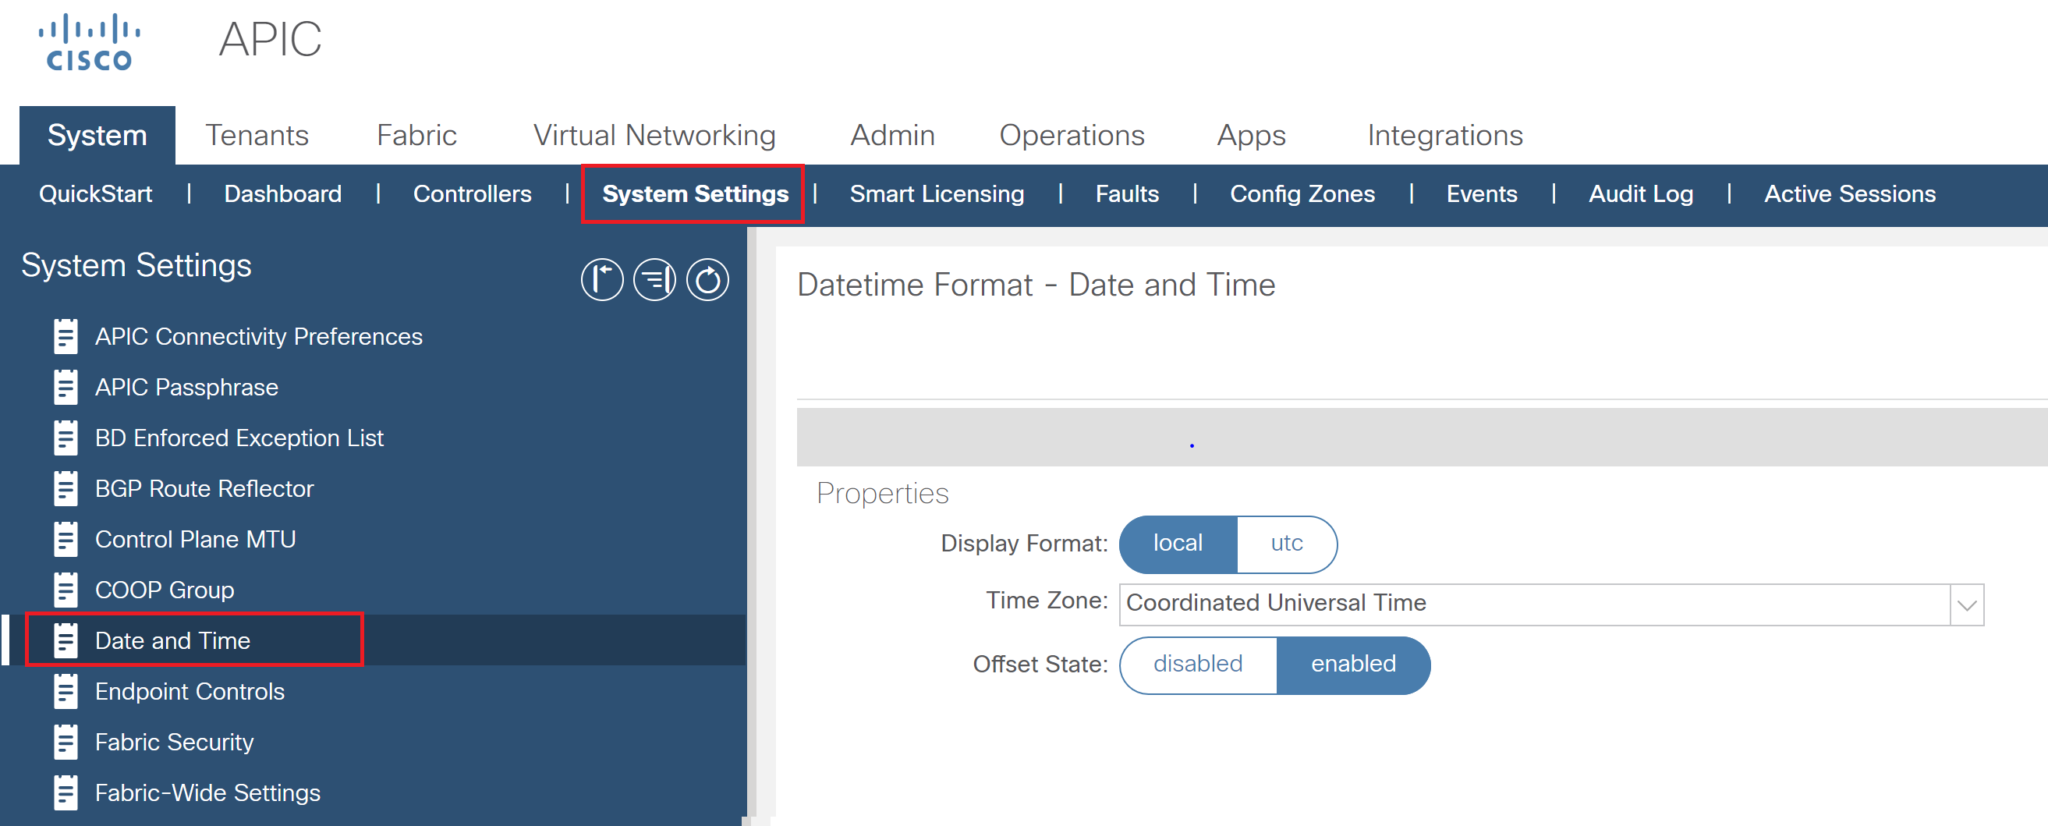The width and height of the screenshot is (2048, 826).
Task: Go to the Admin tab
Action: [893, 135]
